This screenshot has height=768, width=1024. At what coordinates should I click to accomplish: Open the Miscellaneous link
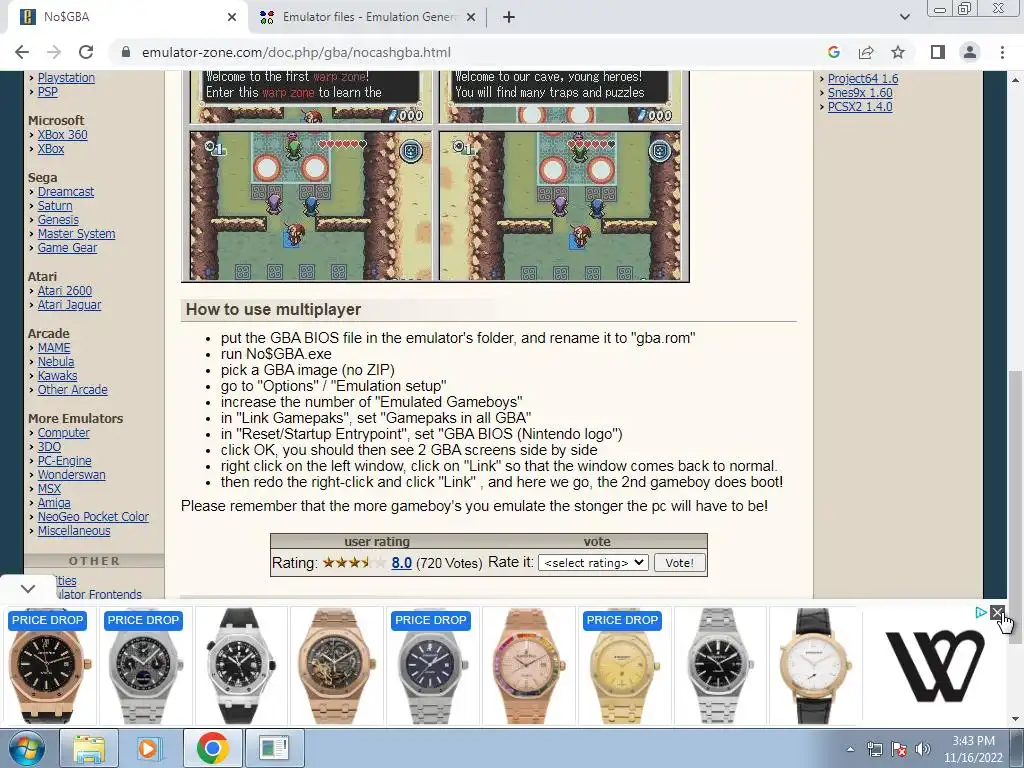click(74, 531)
